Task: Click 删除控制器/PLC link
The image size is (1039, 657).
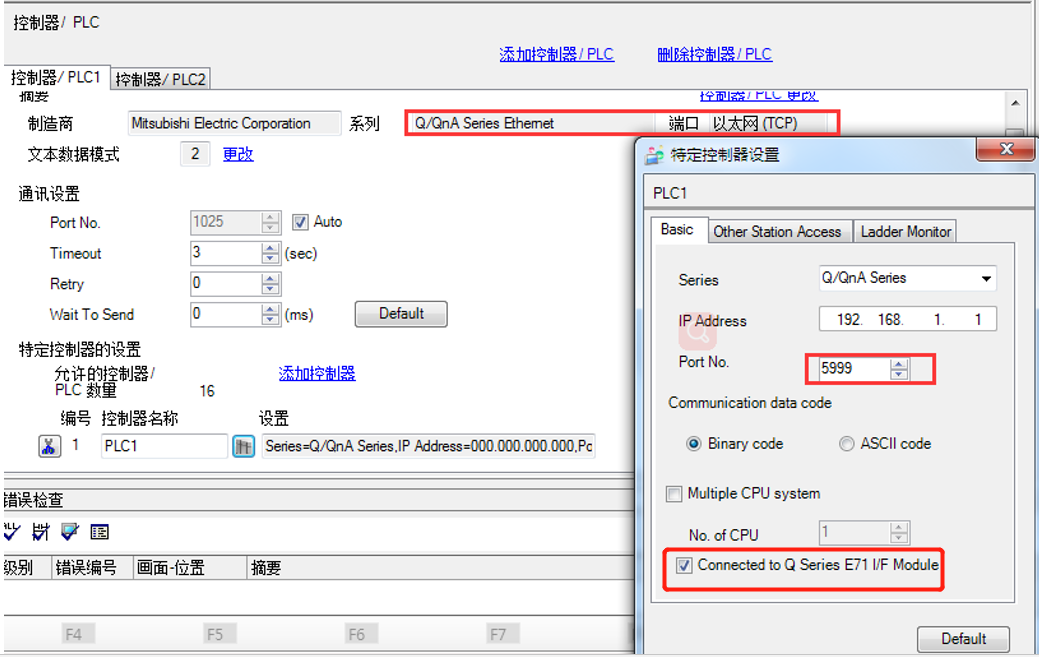Action: (x=714, y=54)
